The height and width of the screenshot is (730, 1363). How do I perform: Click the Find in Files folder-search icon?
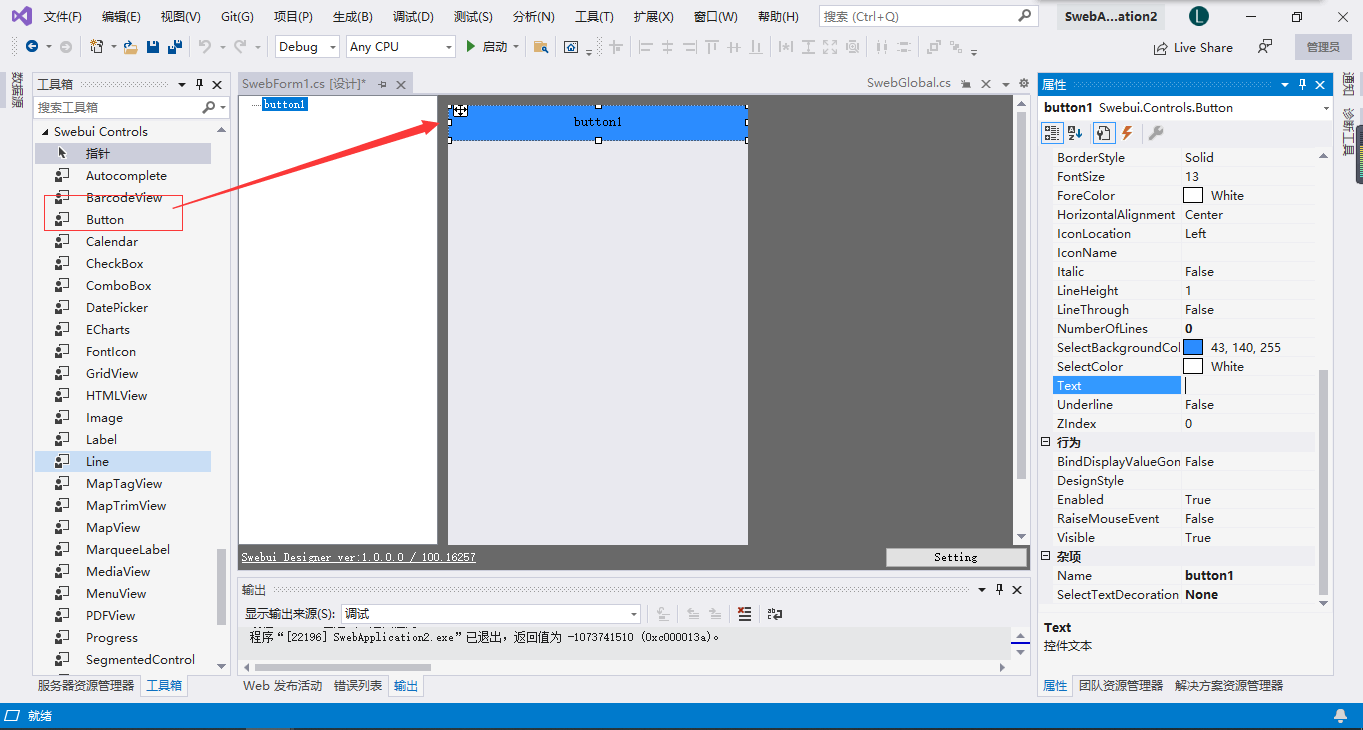point(540,47)
